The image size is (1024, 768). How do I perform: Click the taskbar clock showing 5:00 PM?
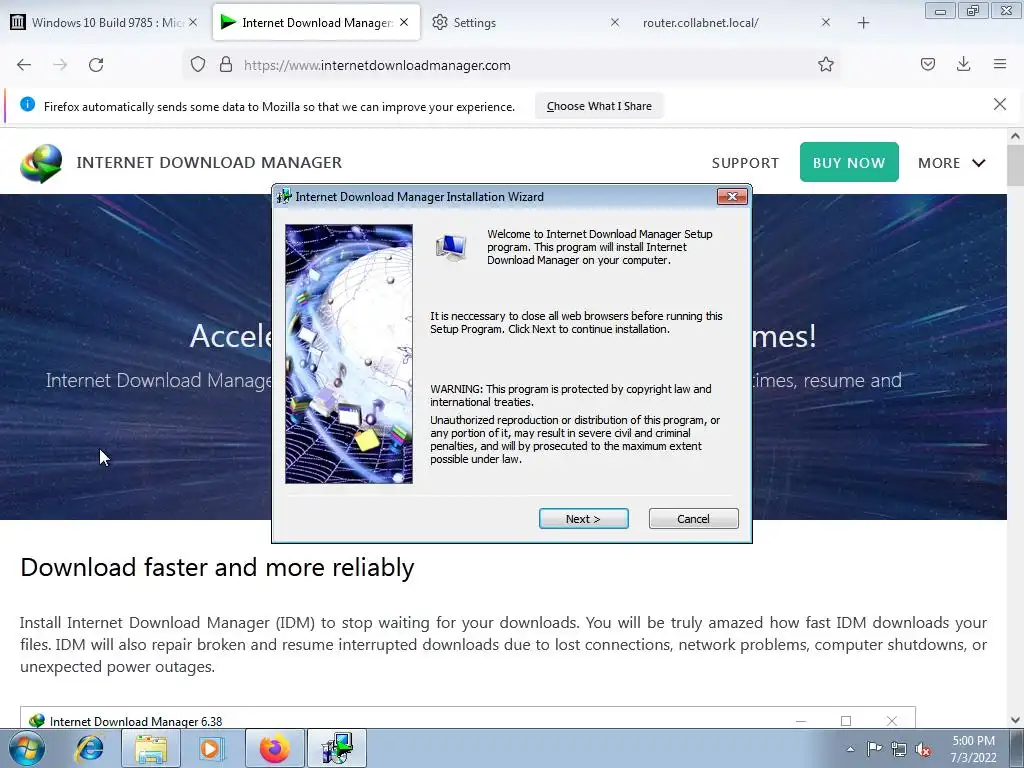point(973,749)
